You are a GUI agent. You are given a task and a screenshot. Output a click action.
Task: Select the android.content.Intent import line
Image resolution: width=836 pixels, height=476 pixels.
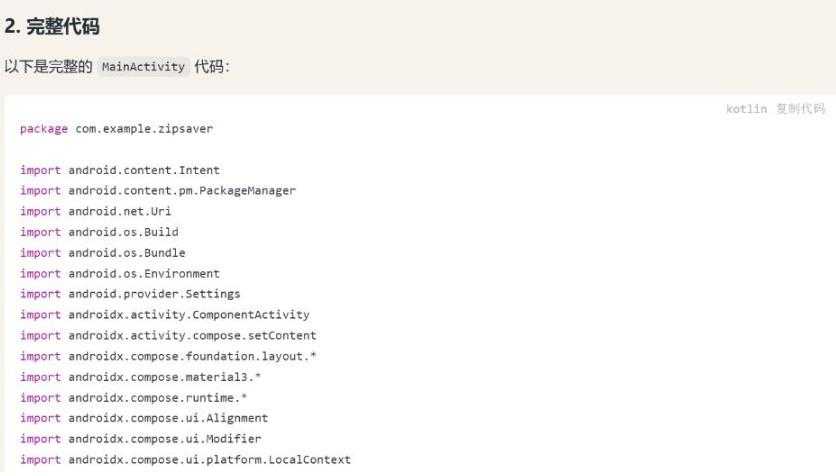coord(120,170)
